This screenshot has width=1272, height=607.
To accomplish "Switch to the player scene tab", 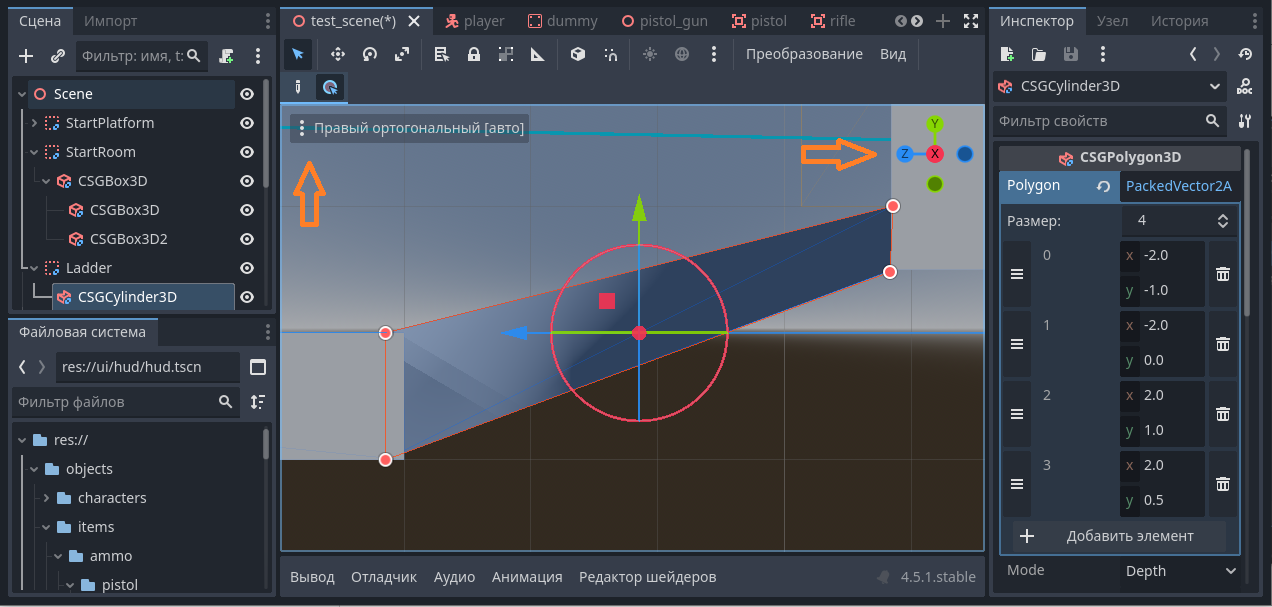I will (x=475, y=21).
